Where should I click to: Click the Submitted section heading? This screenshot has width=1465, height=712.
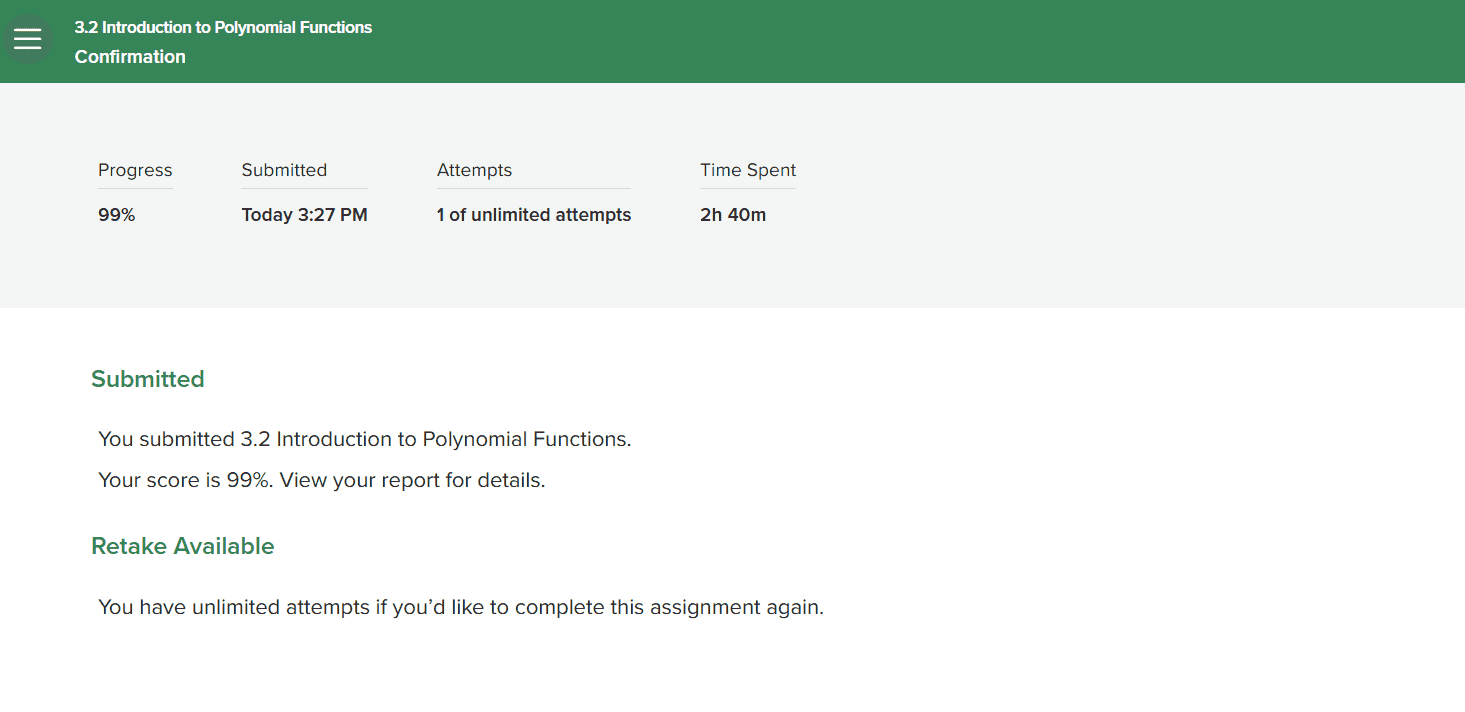(147, 379)
